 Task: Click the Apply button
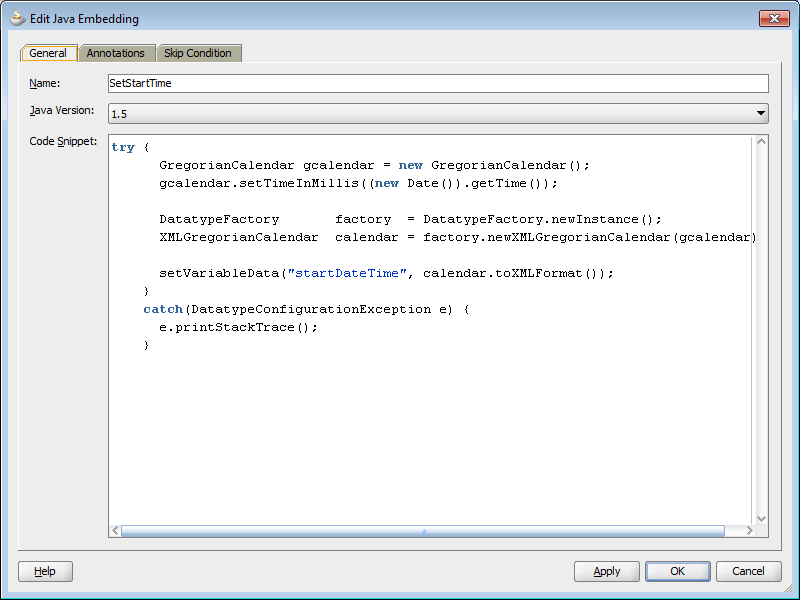(606, 571)
